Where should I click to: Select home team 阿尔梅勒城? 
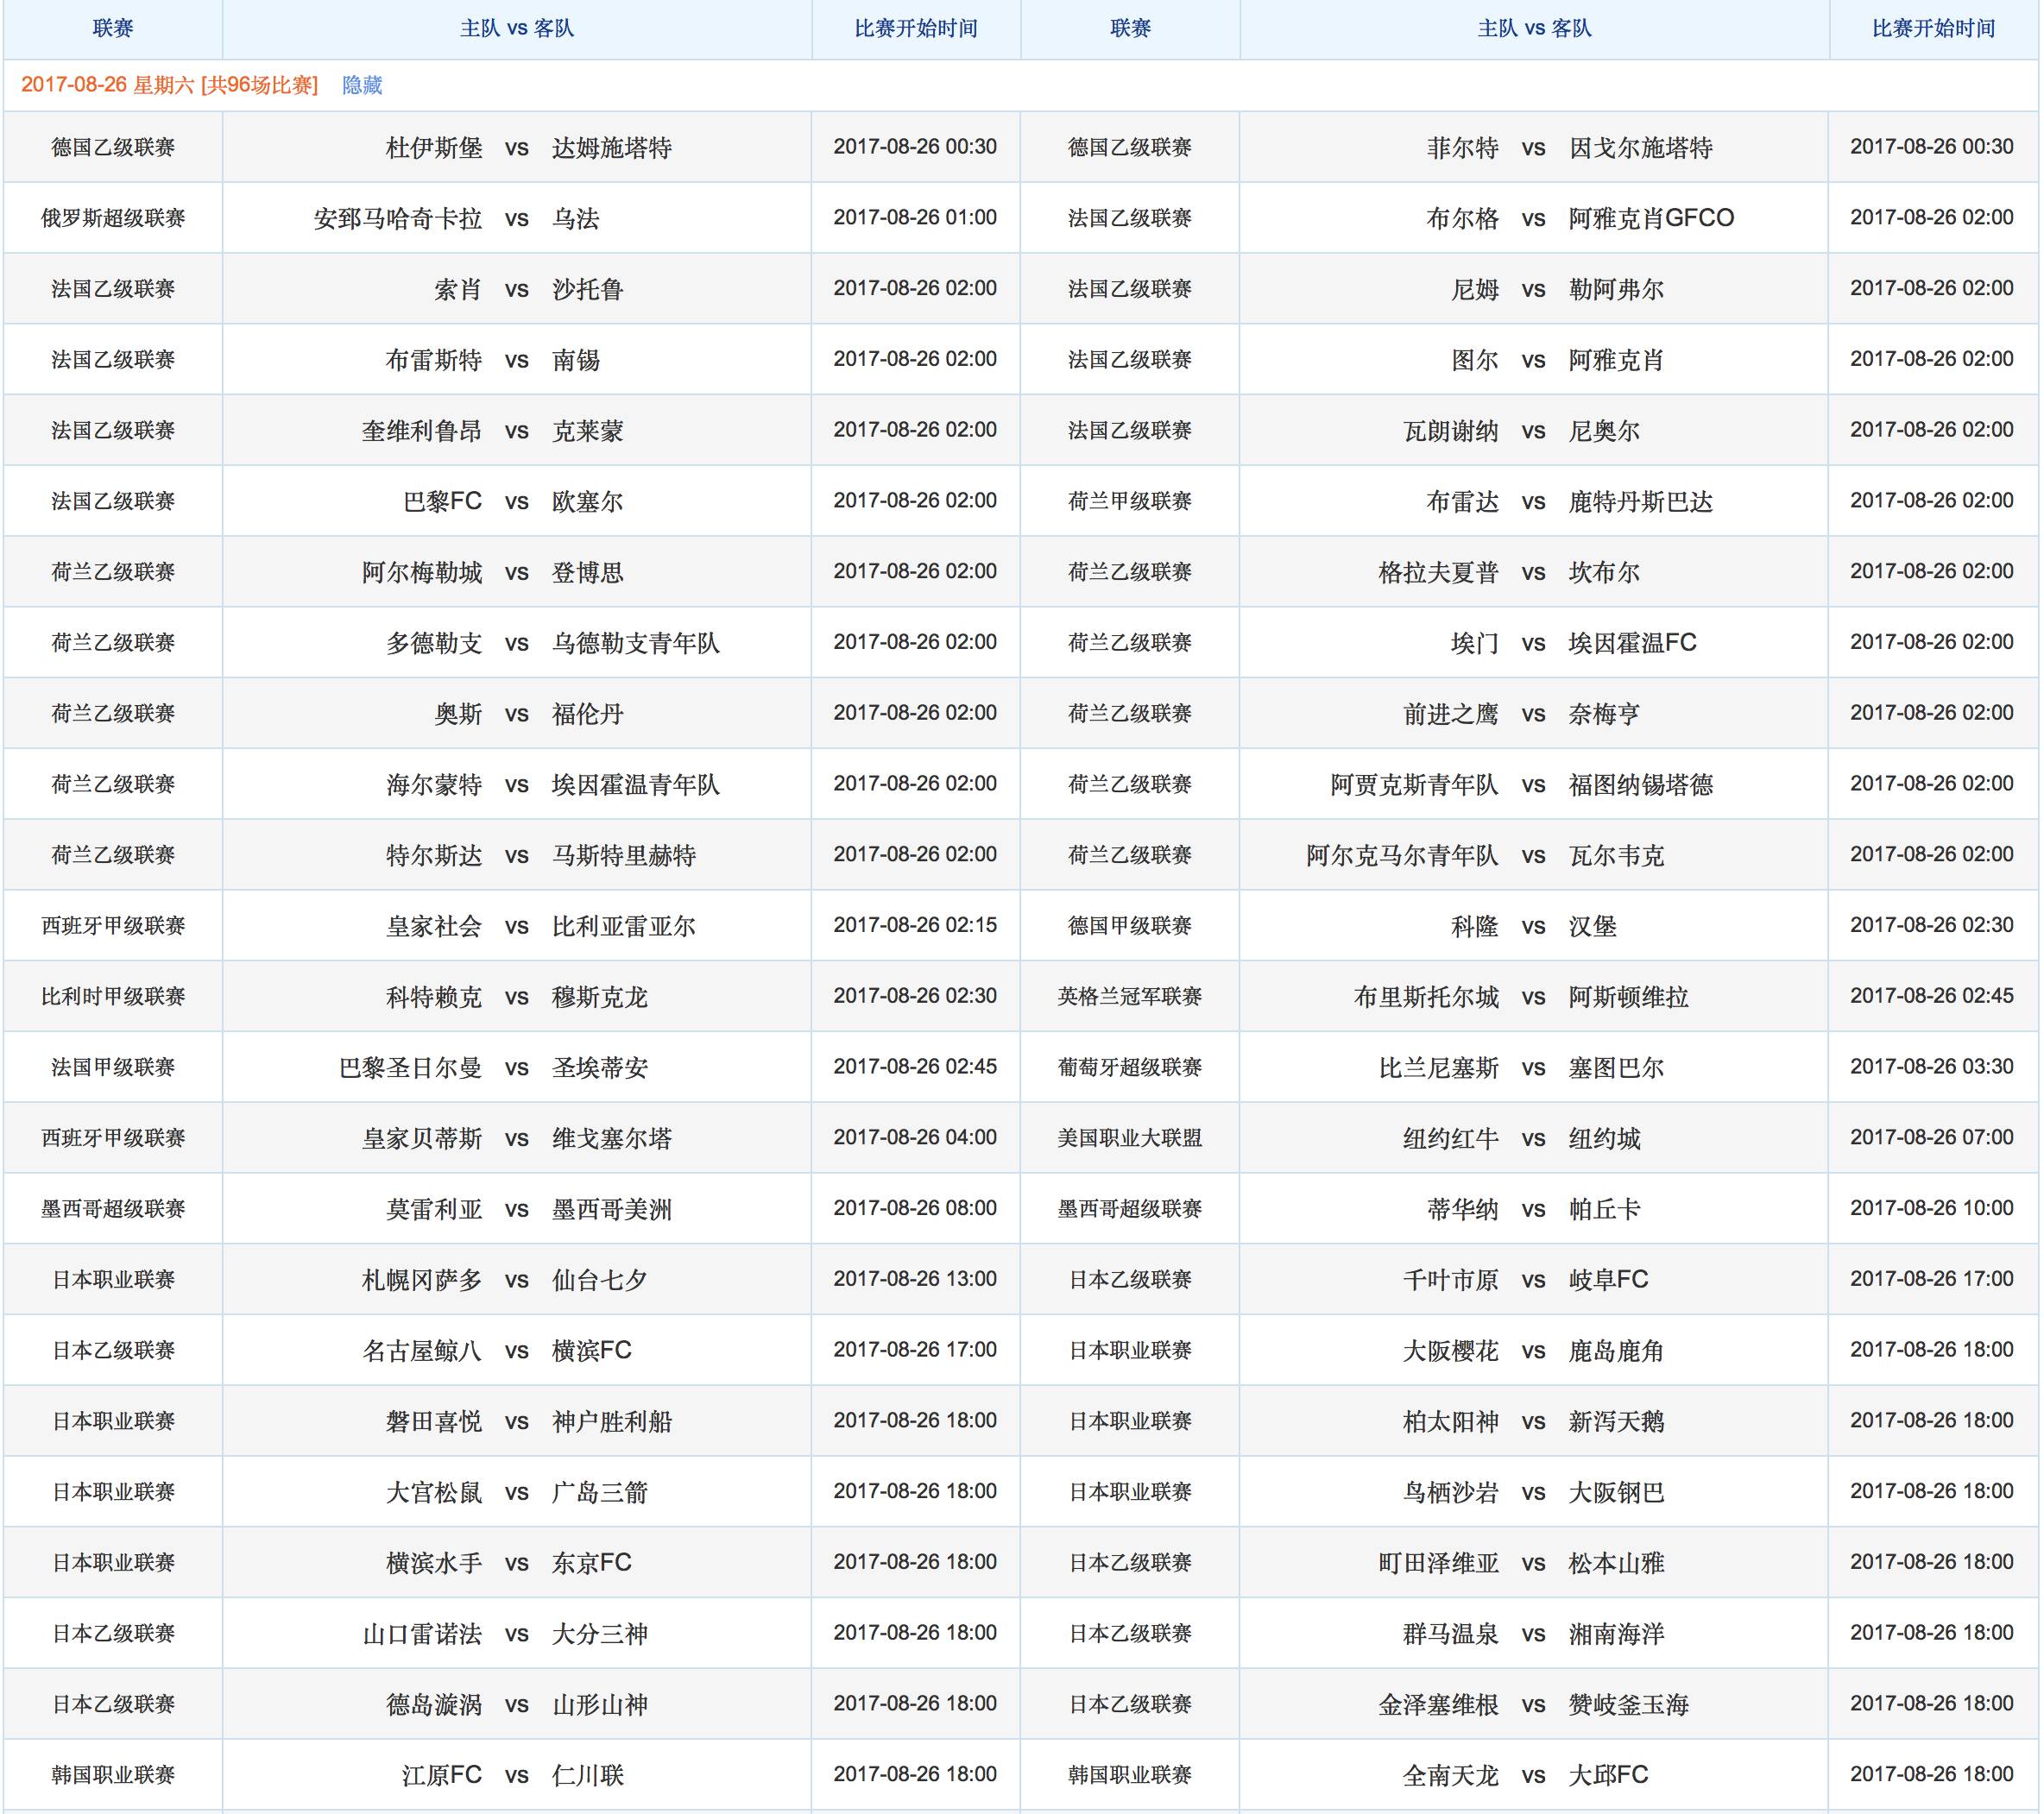coord(422,573)
